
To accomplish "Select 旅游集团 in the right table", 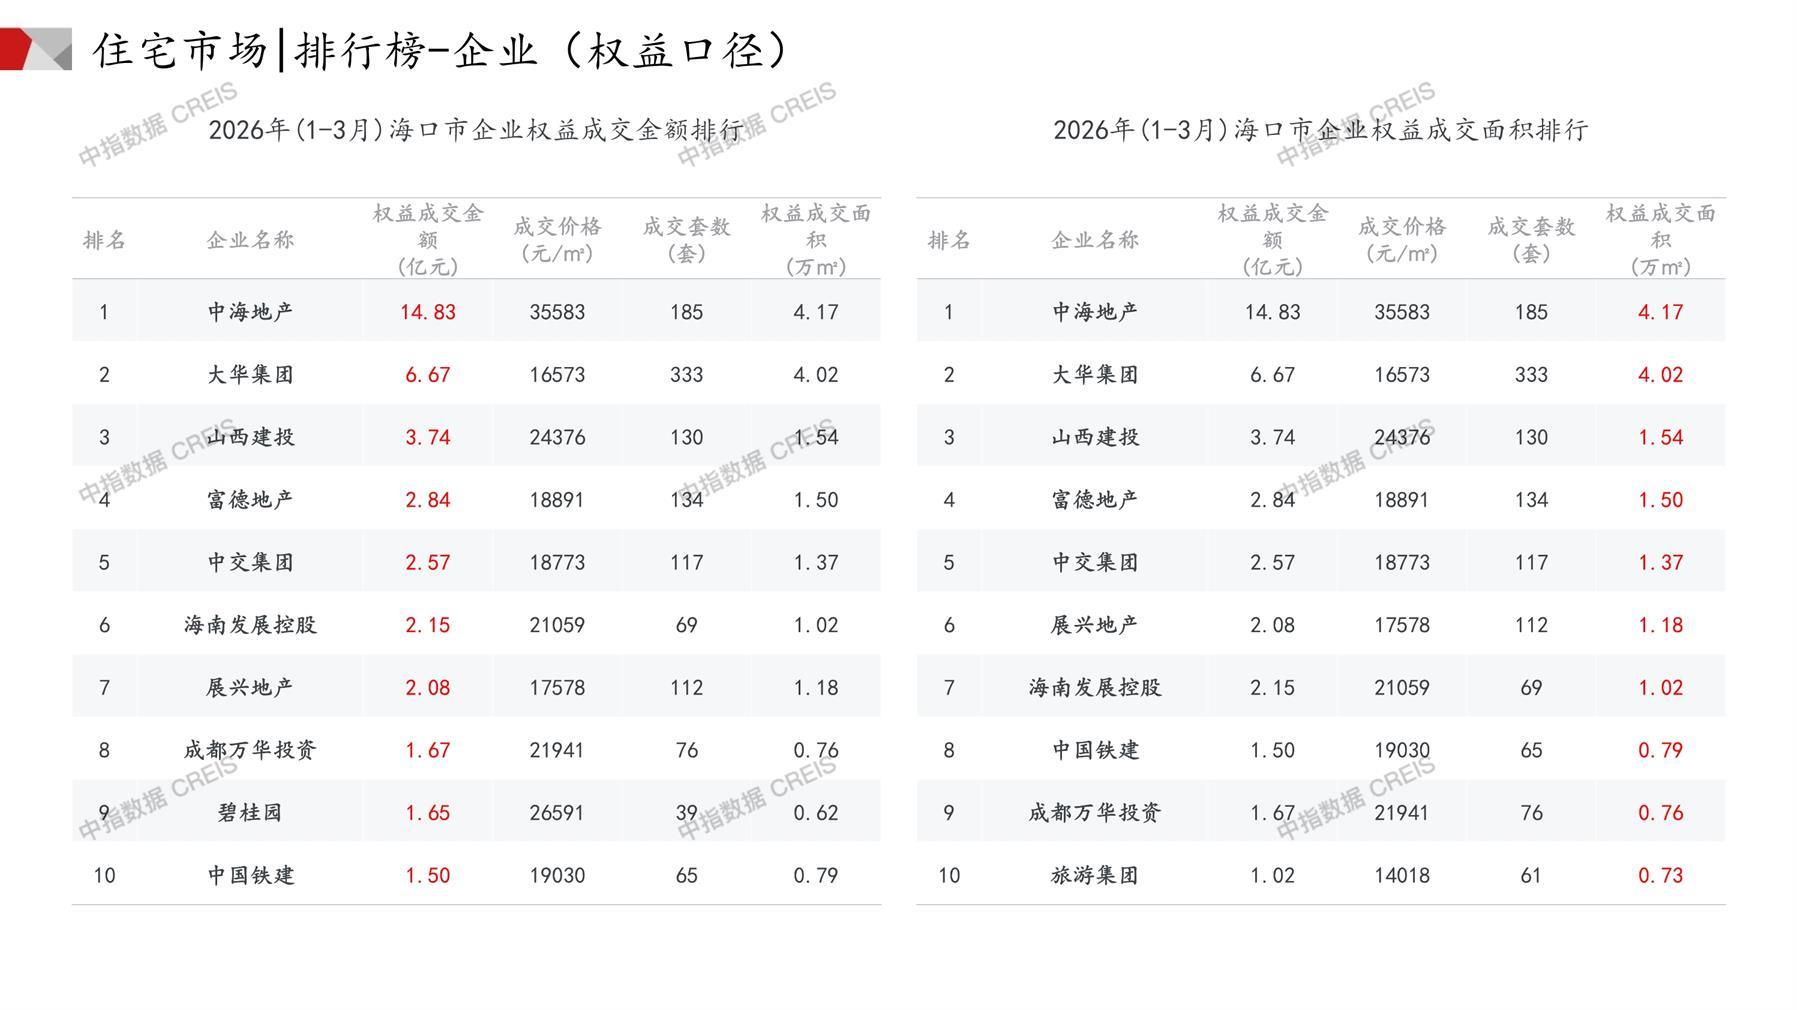I will (1095, 876).
